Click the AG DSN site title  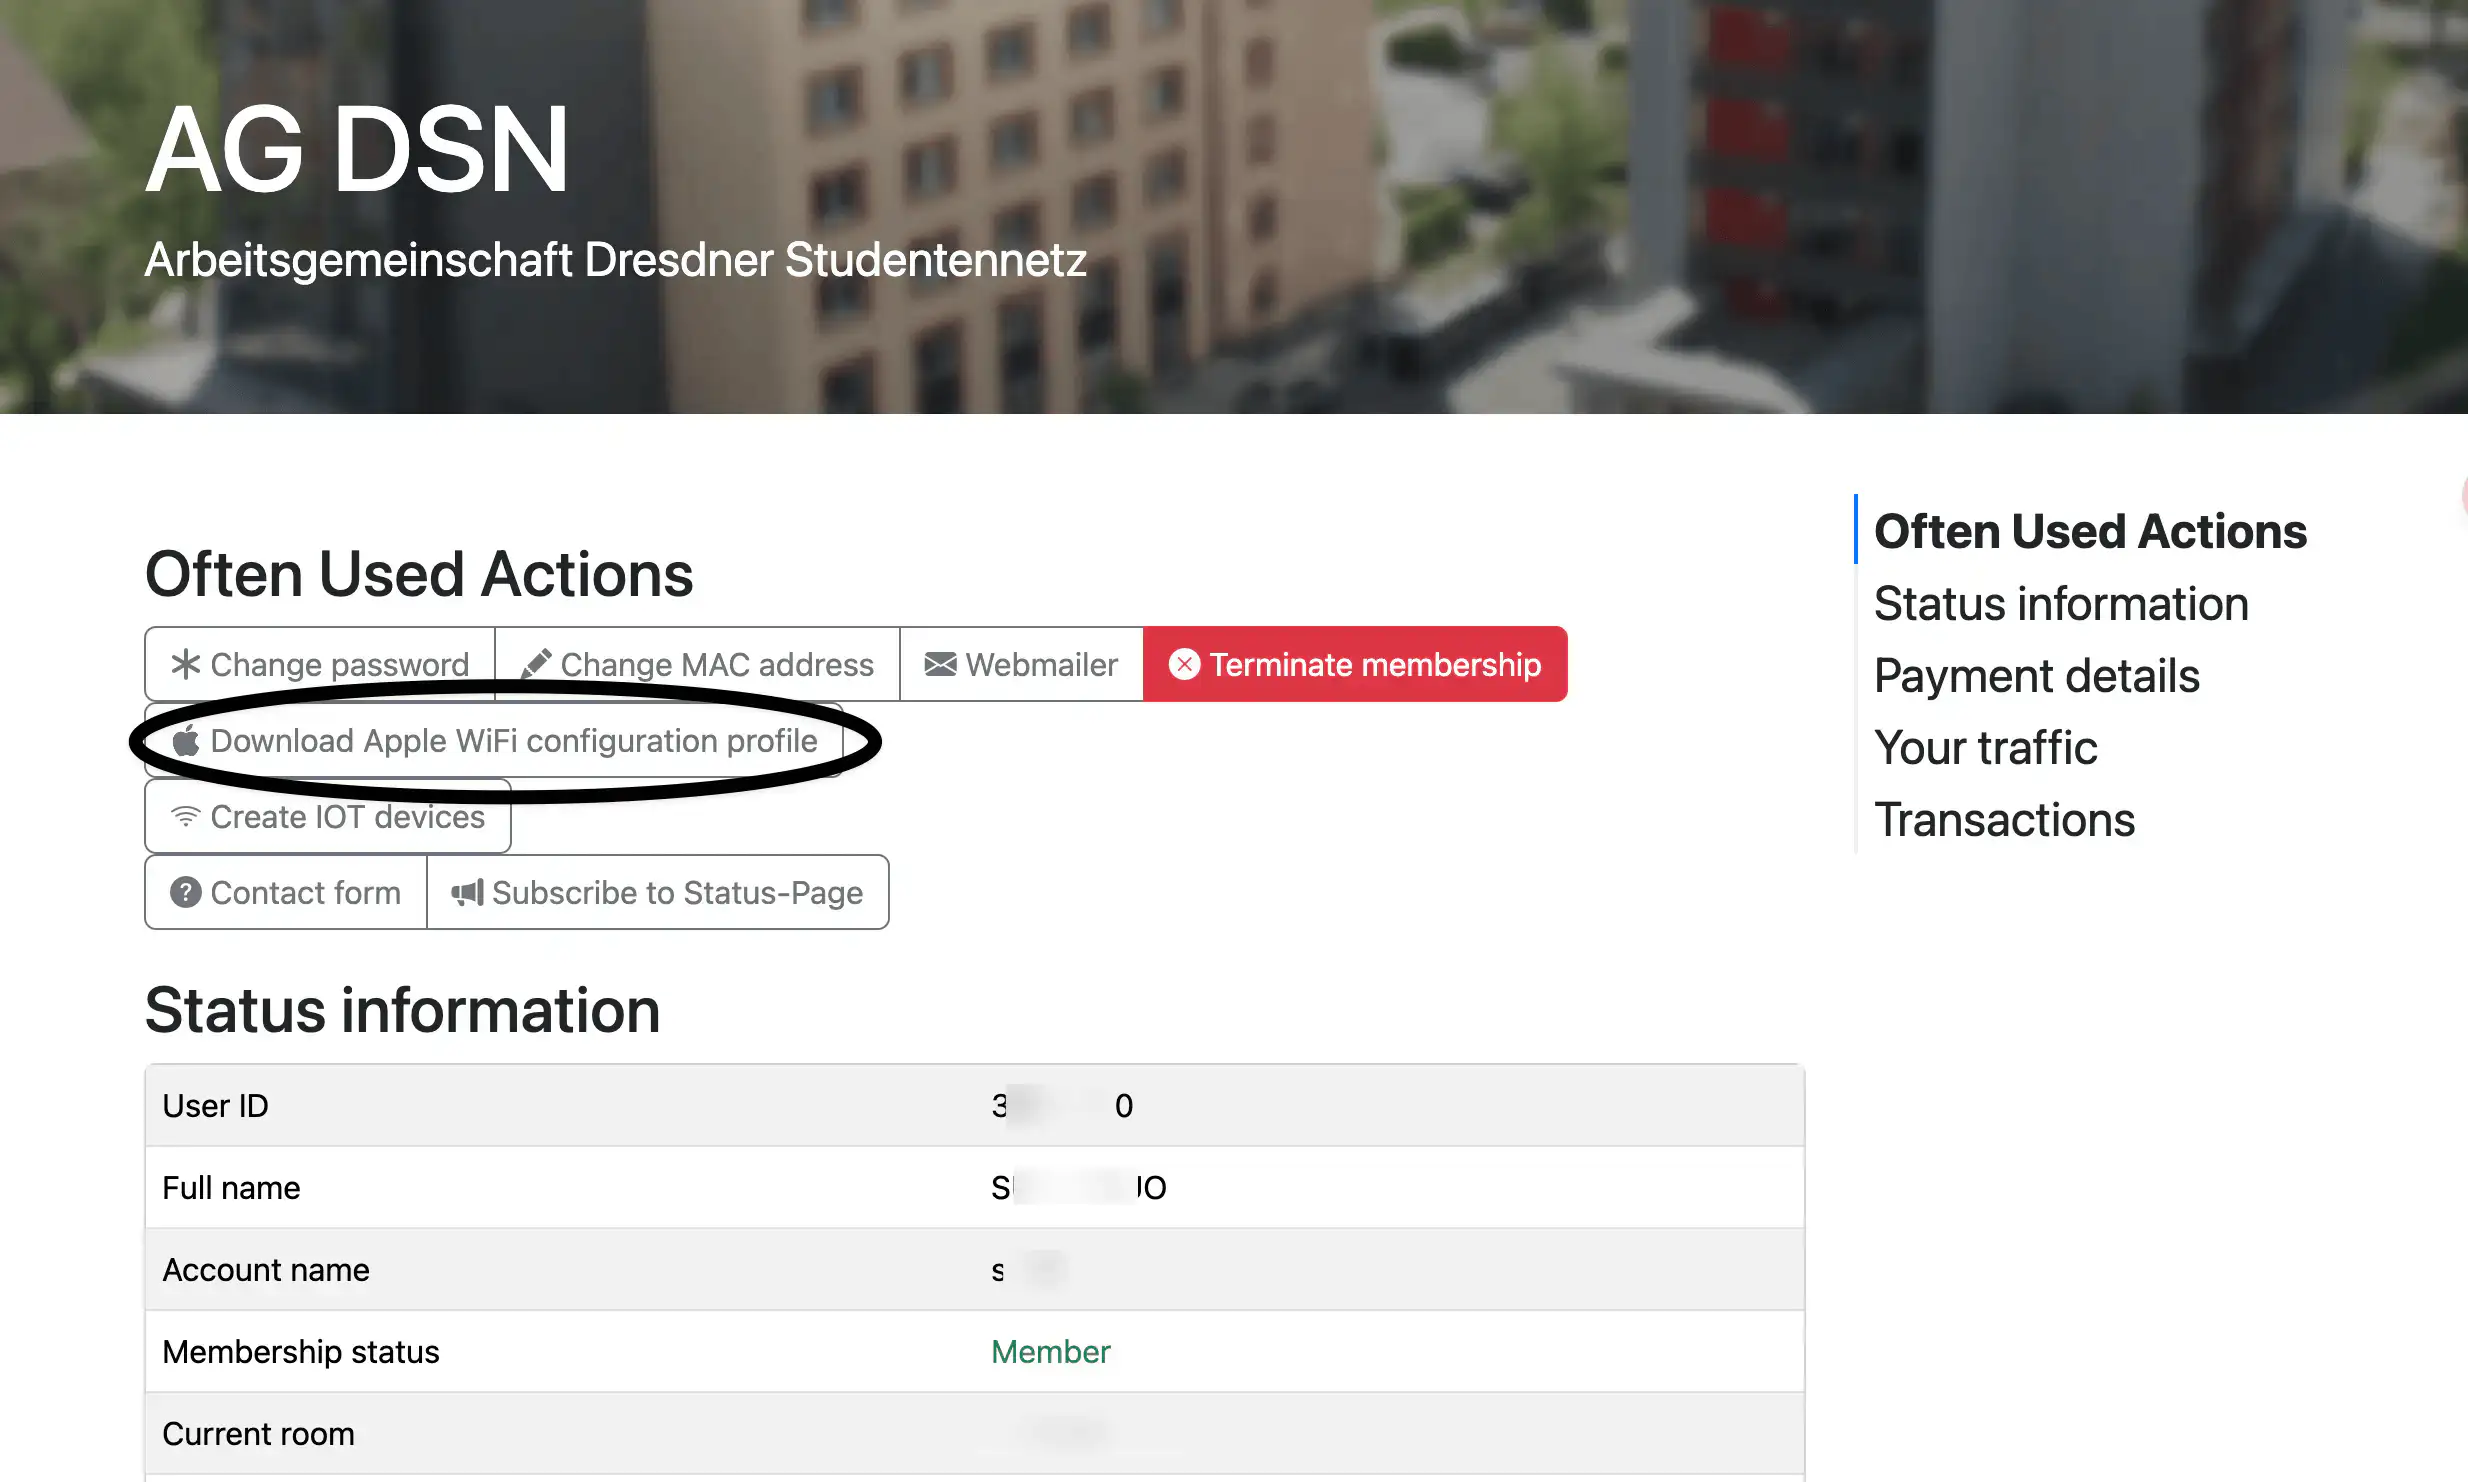pos(358,149)
